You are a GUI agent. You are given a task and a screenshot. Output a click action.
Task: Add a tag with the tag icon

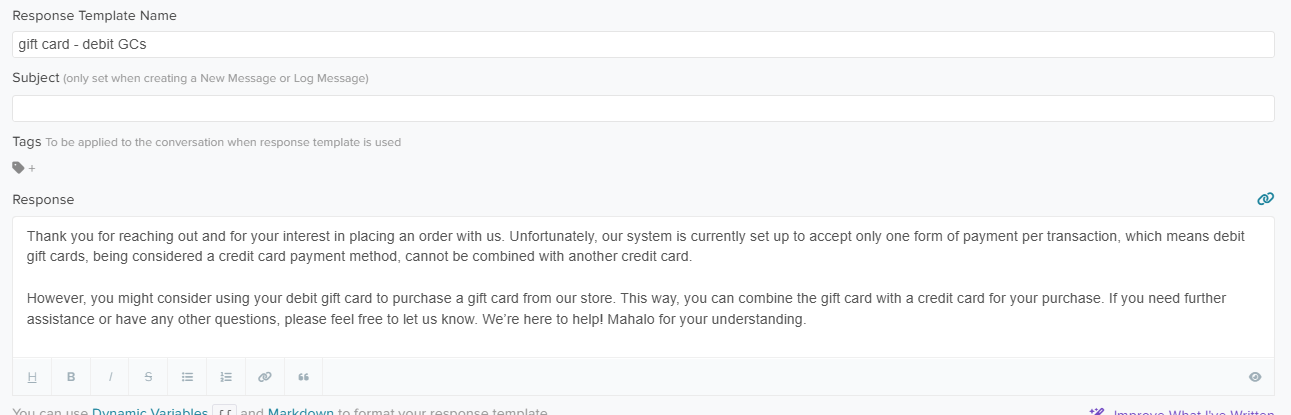coord(18,168)
